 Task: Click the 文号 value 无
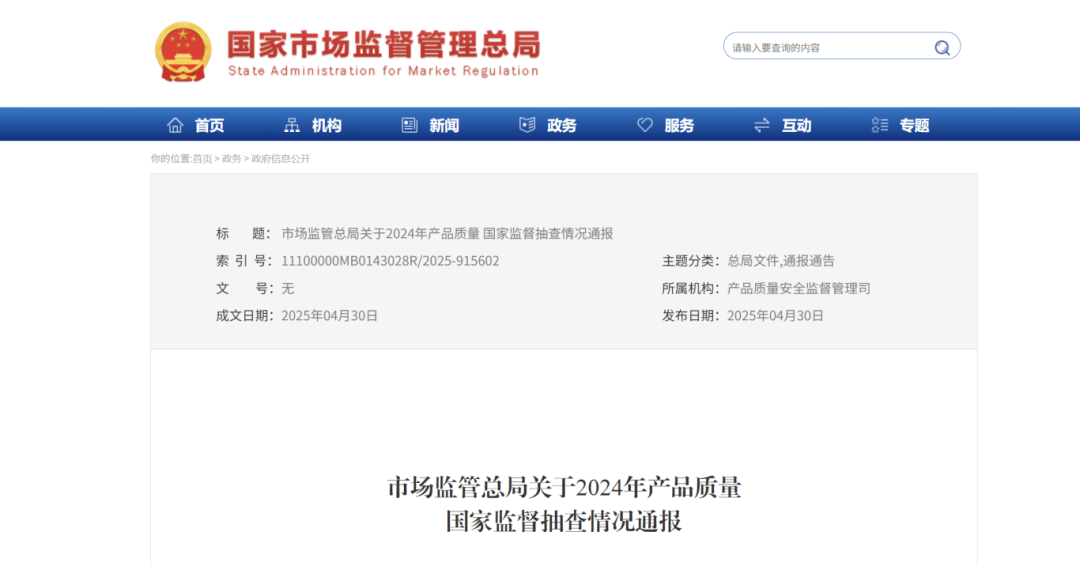click(288, 289)
